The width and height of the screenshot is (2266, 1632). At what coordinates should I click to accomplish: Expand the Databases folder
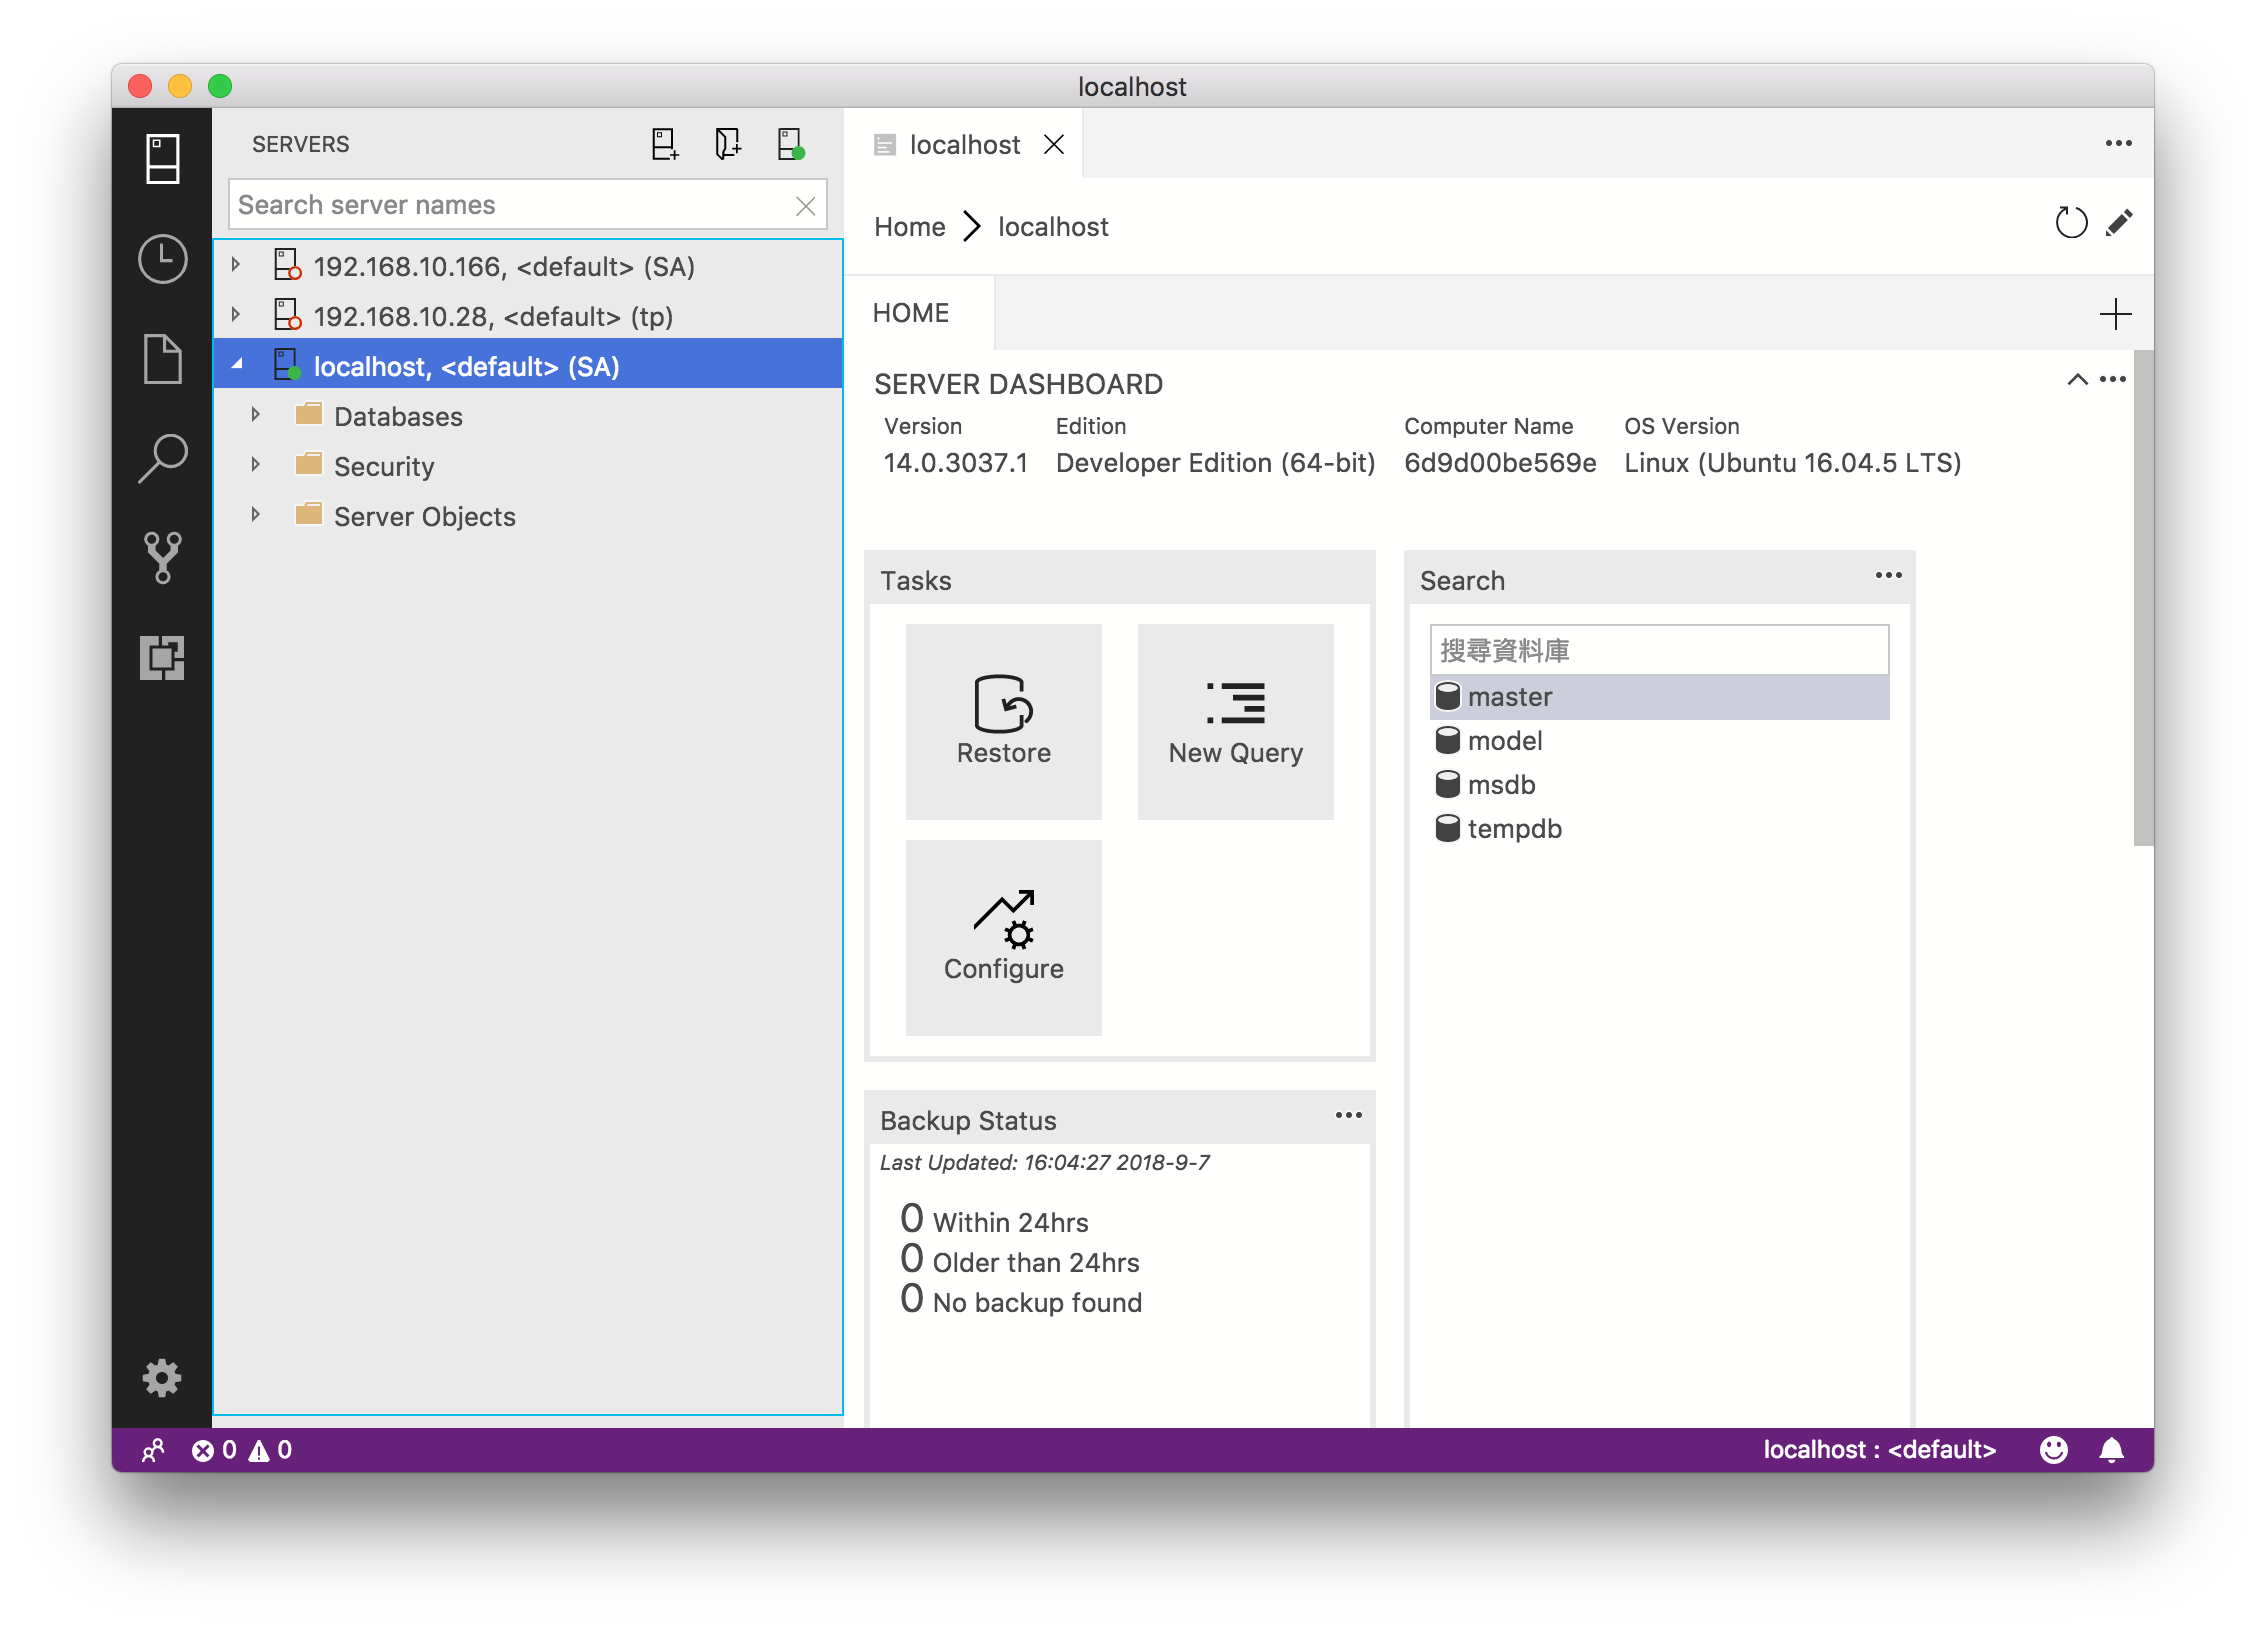(x=256, y=415)
